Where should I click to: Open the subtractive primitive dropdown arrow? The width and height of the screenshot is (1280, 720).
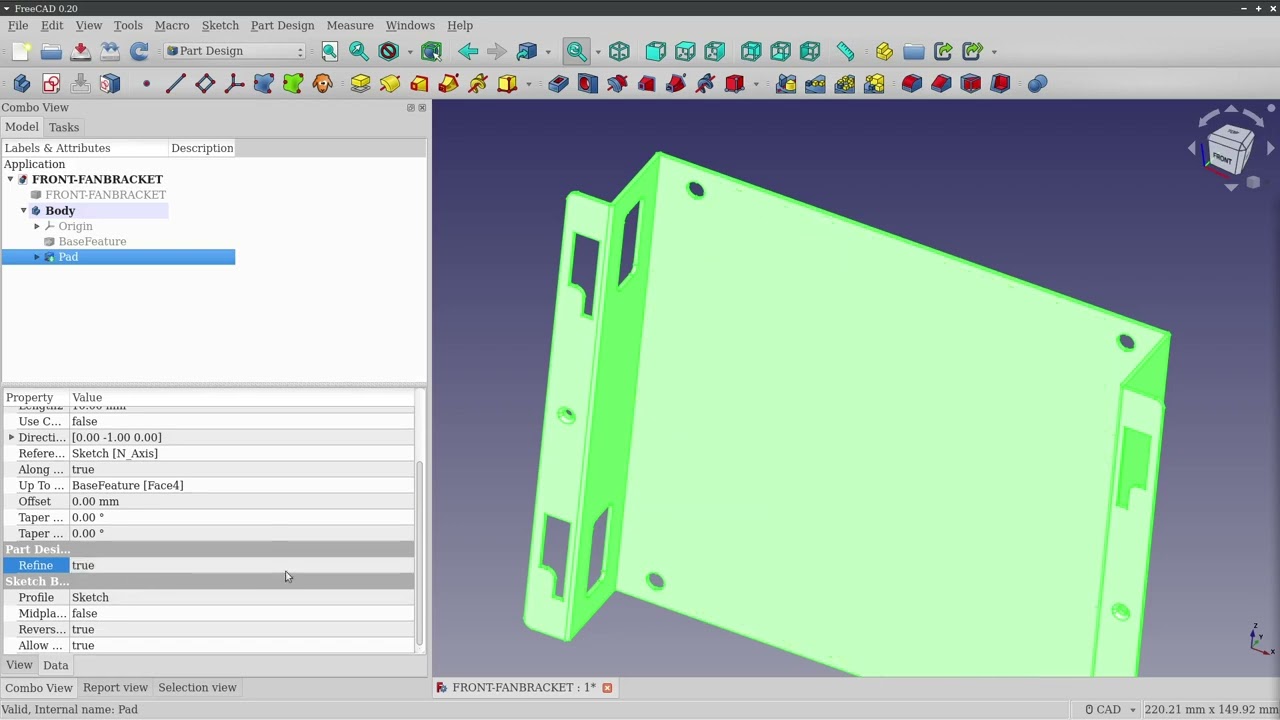[x=755, y=85]
